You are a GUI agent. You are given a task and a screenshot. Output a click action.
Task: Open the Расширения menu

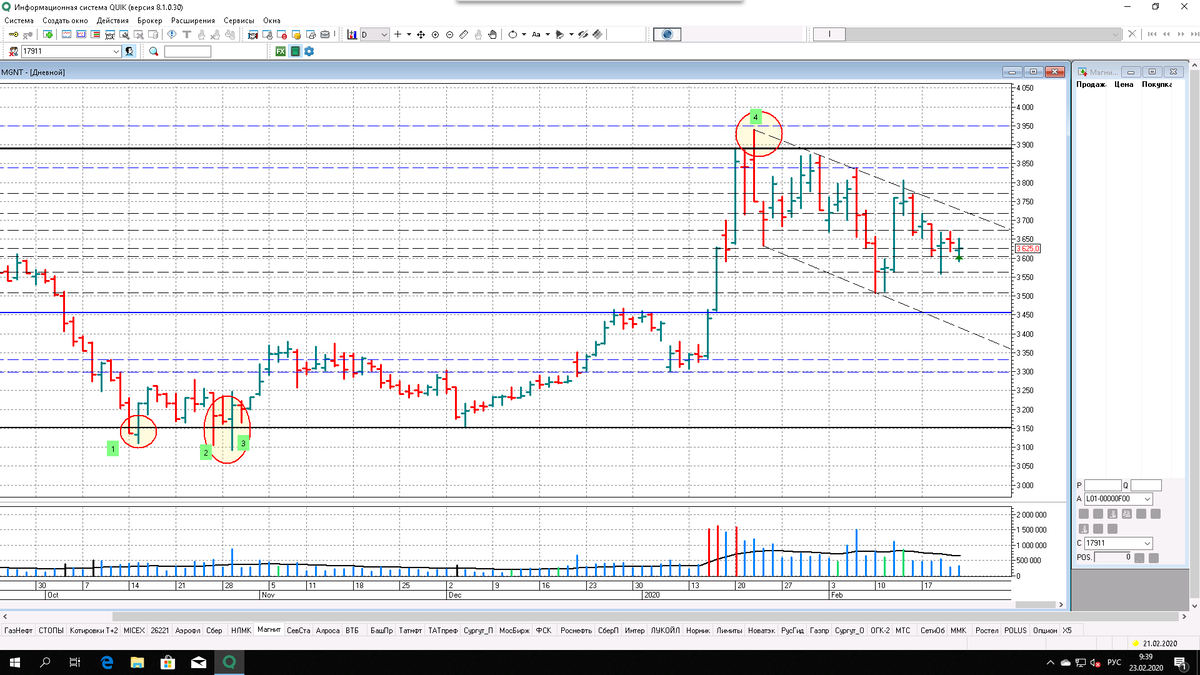pyautogui.click(x=192, y=20)
